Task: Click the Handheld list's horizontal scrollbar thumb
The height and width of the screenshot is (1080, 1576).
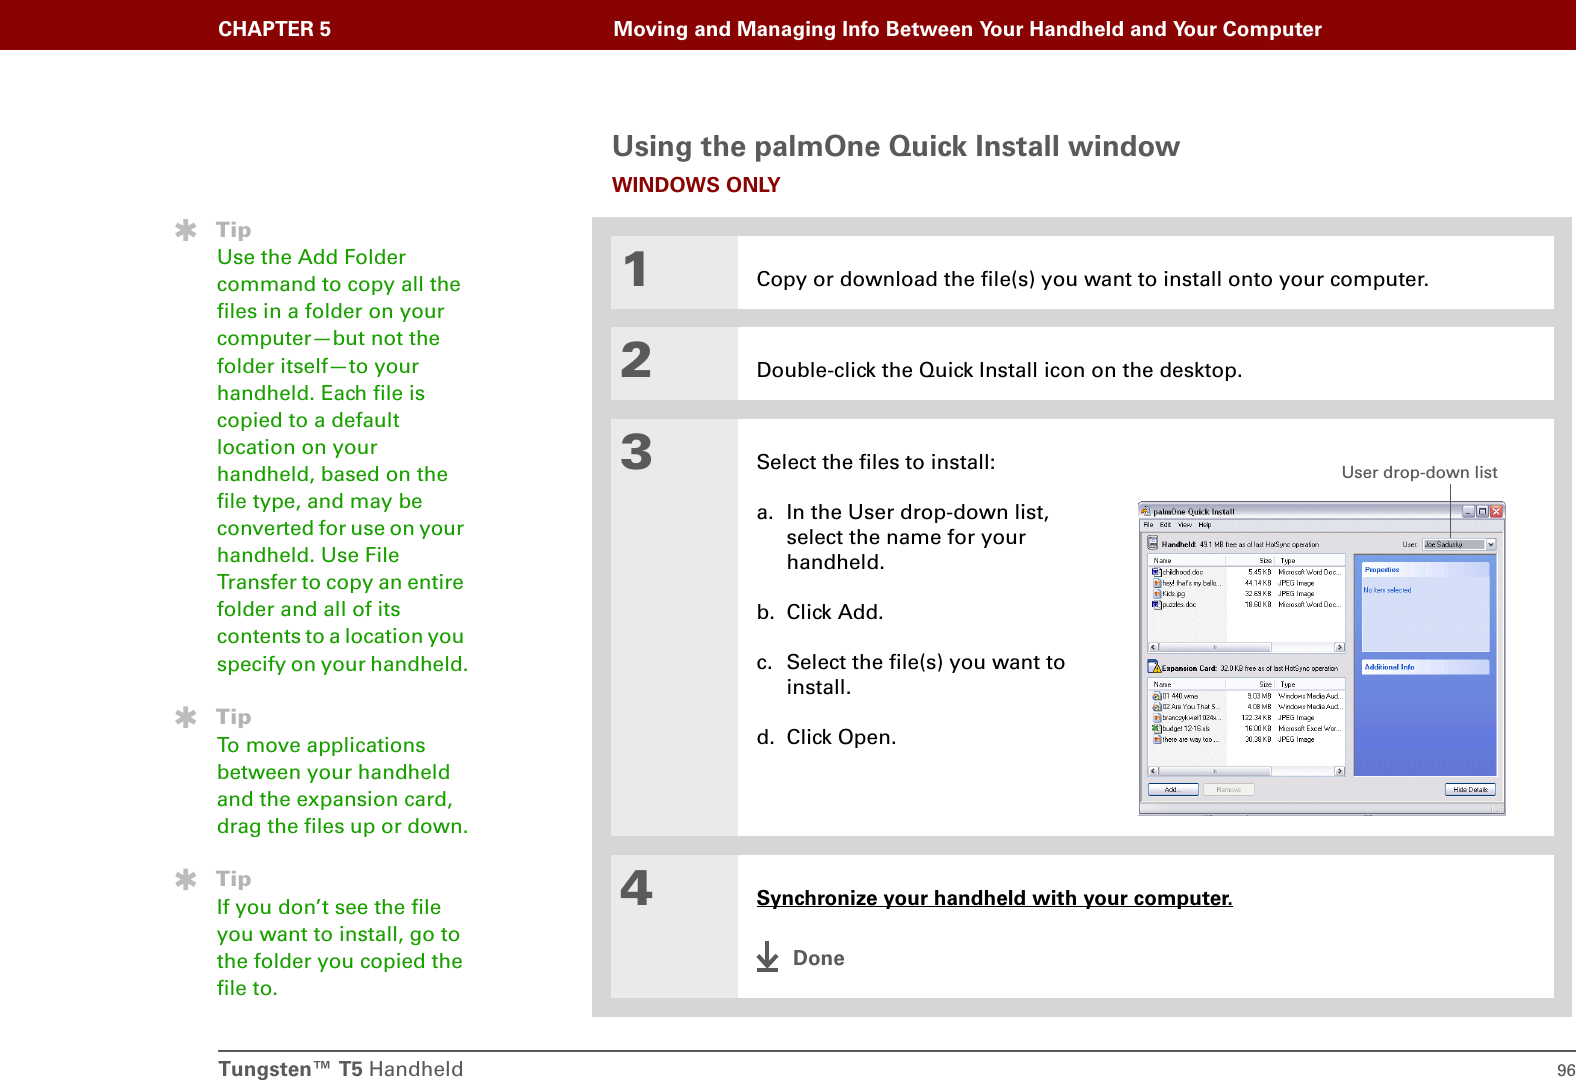Action: coord(1215,647)
